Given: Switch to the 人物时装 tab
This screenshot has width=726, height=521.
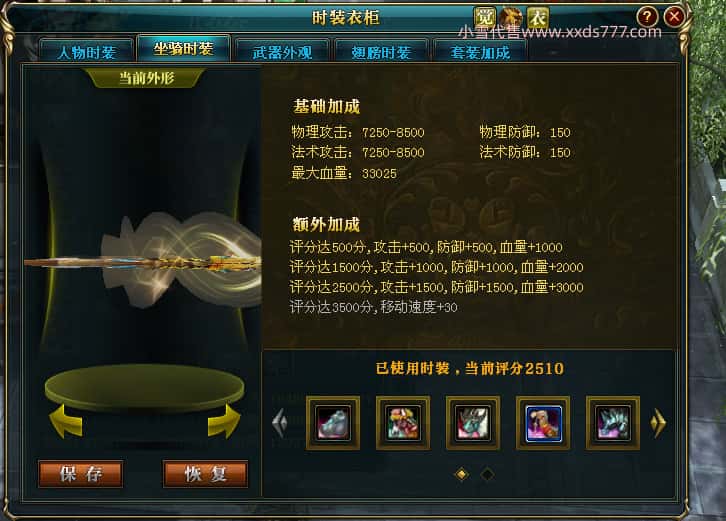Looking at the screenshot, I should [x=87, y=51].
